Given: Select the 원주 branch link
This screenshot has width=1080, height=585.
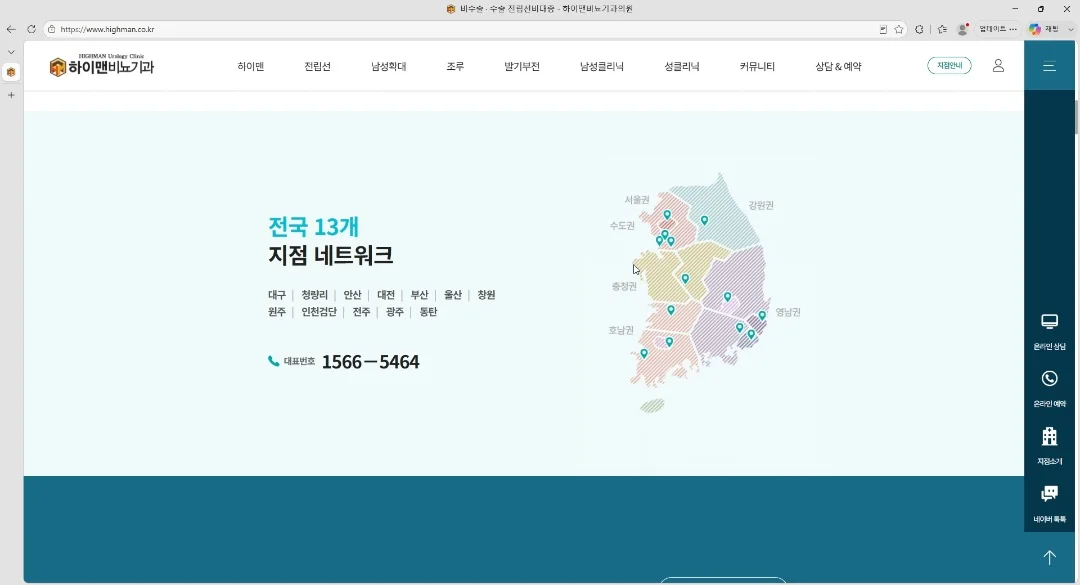Looking at the screenshot, I should (x=277, y=312).
